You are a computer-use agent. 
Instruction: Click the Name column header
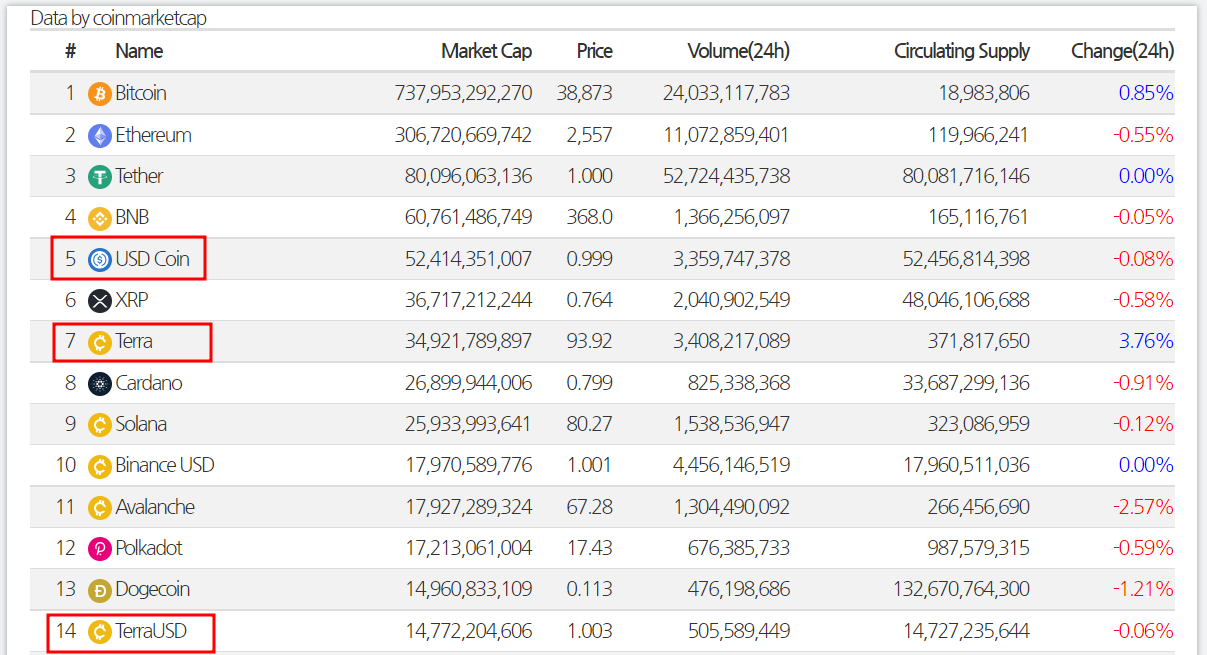click(139, 51)
